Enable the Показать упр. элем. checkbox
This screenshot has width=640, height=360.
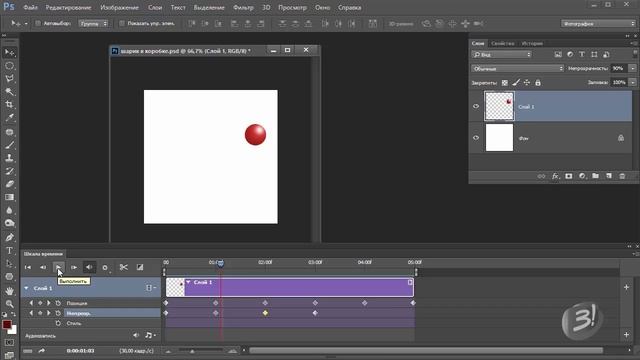[122, 24]
